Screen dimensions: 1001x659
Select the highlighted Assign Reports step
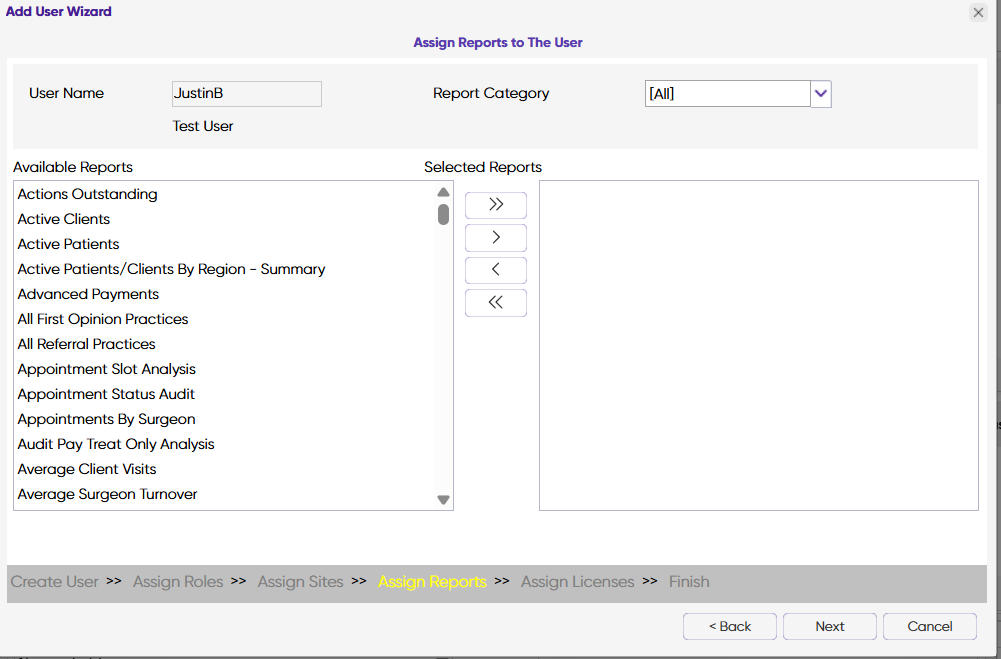pyautogui.click(x=432, y=582)
